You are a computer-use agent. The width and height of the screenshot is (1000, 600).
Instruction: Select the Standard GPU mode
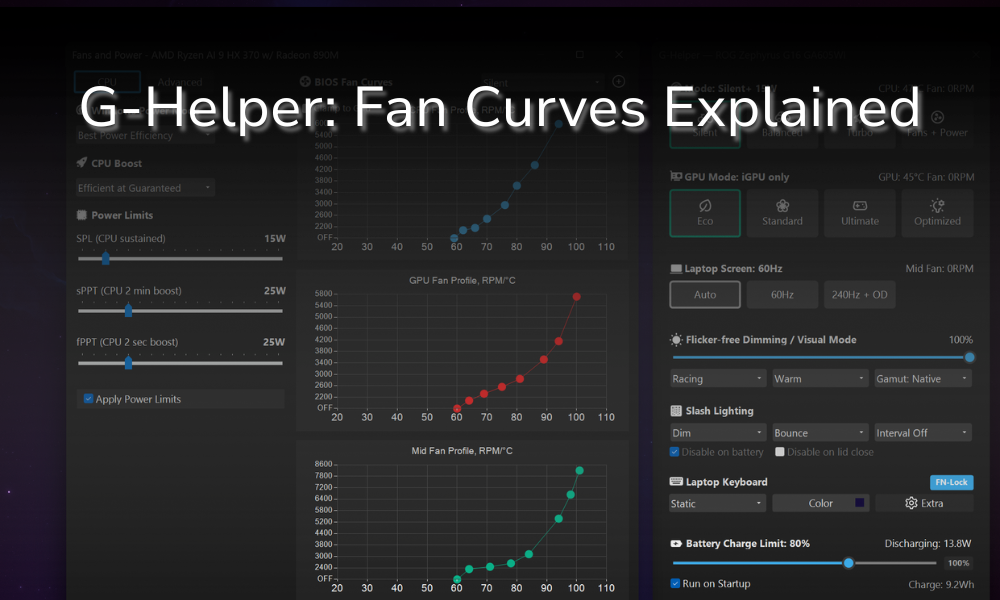(782, 213)
